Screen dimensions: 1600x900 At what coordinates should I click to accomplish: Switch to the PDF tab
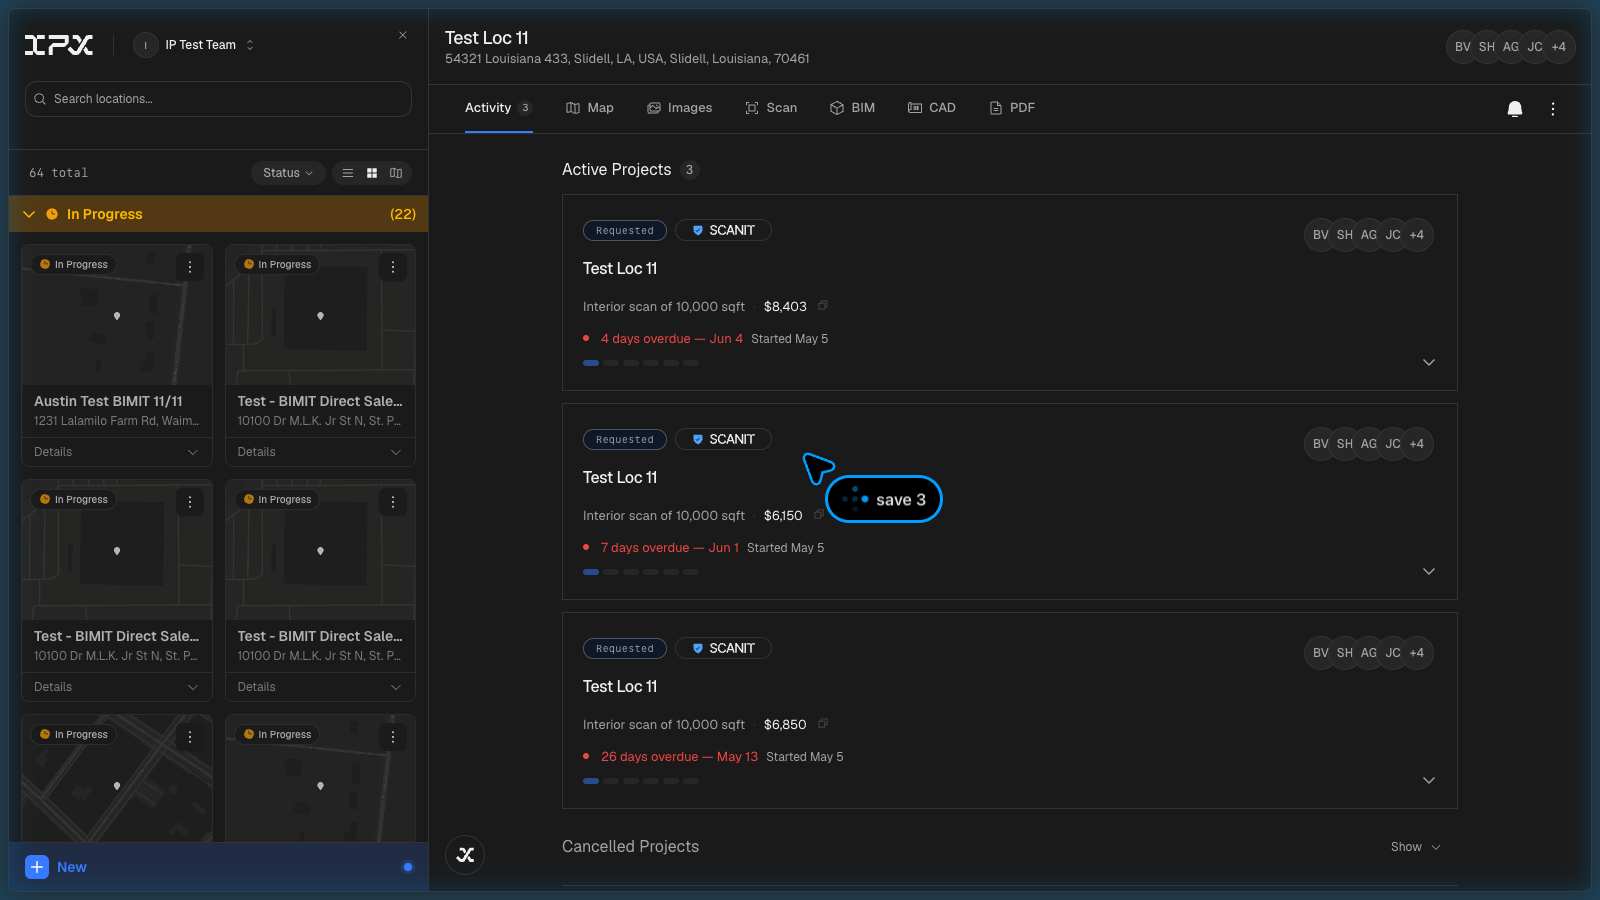(x=1011, y=108)
